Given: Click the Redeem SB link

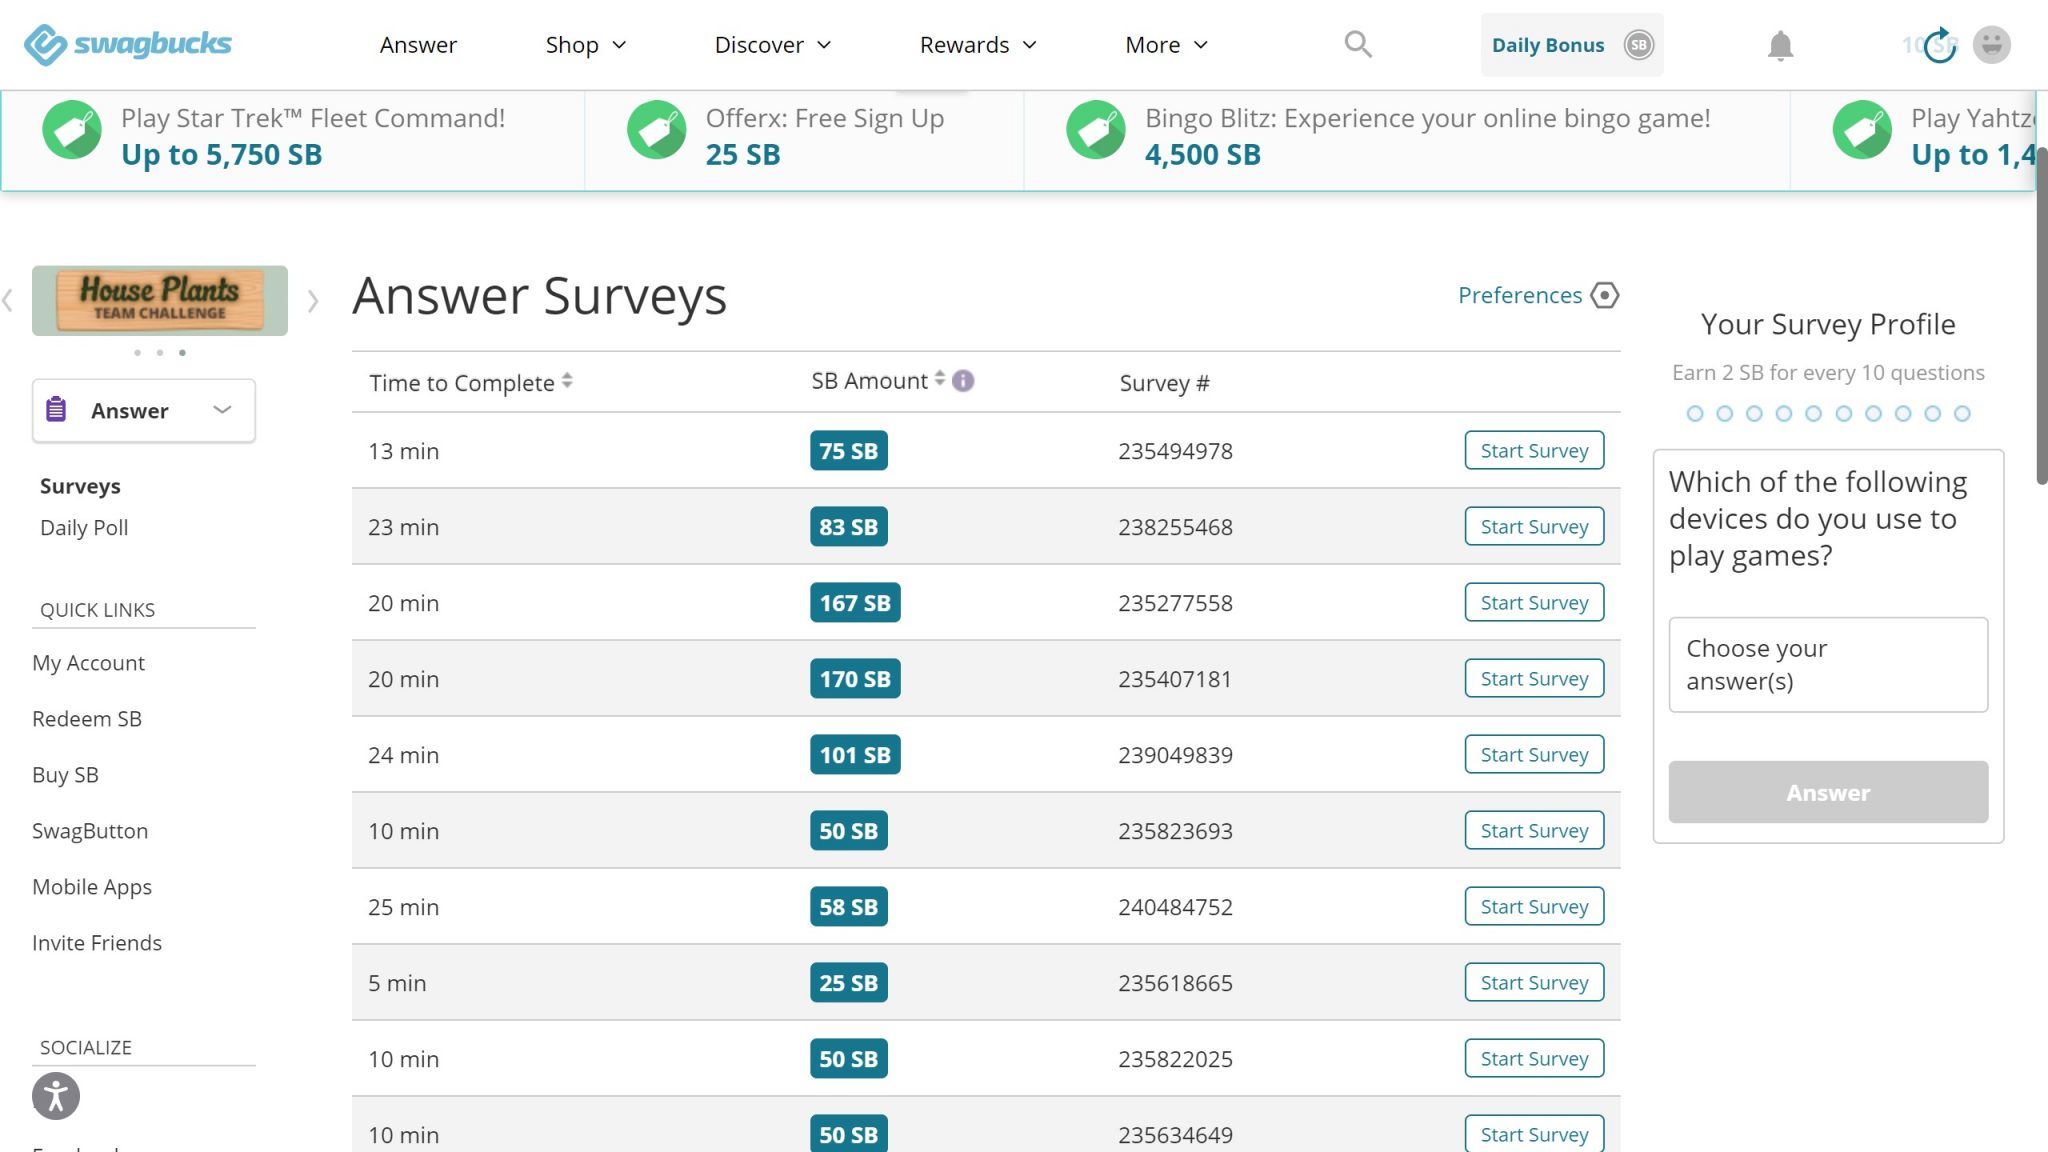Looking at the screenshot, I should (86, 718).
